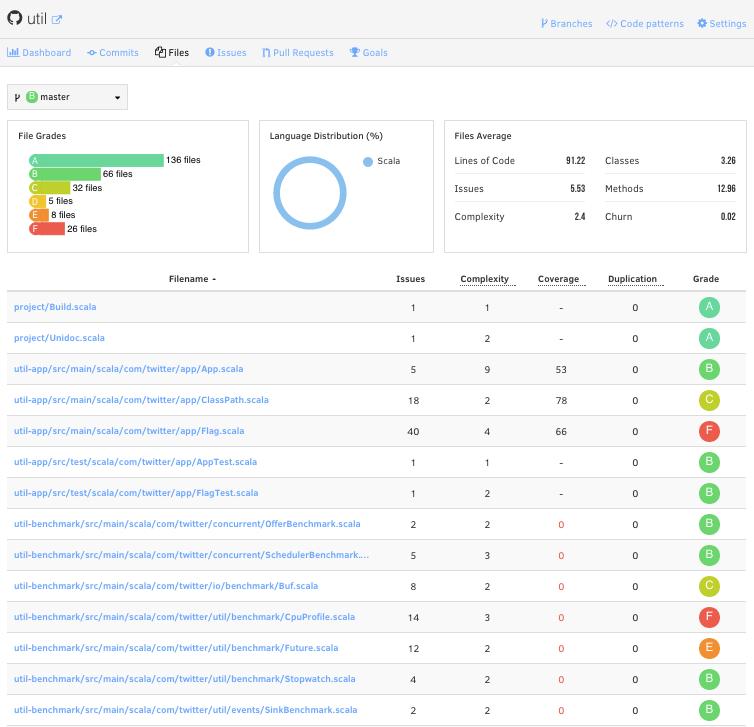Click grade F badge for CpuProfile.scala row
Viewport: 754px width, 727px height.
pyautogui.click(x=709, y=617)
